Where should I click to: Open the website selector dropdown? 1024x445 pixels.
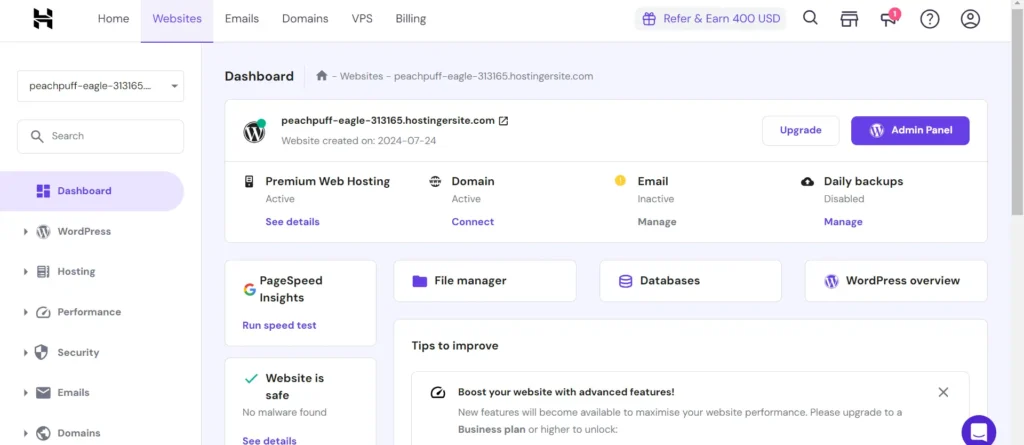[x=101, y=86]
